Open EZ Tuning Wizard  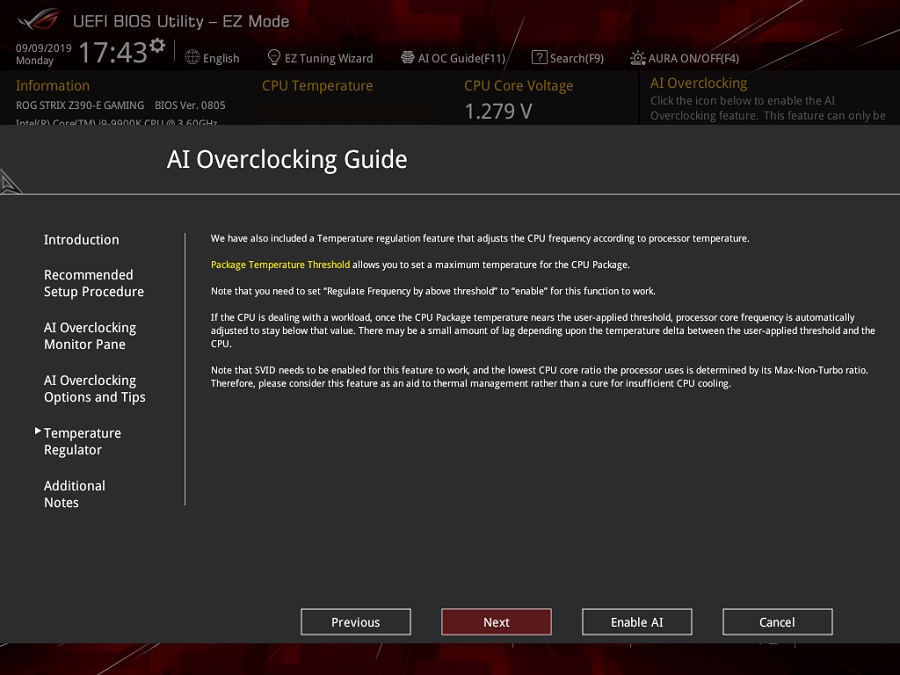click(x=328, y=58)
